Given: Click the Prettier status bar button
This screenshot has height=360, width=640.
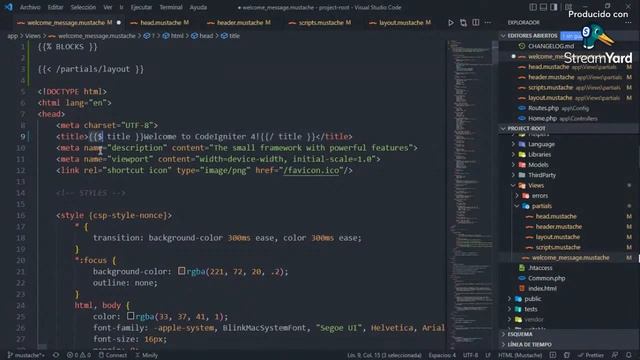Looking at the screenshot, I should coord(591,355).
